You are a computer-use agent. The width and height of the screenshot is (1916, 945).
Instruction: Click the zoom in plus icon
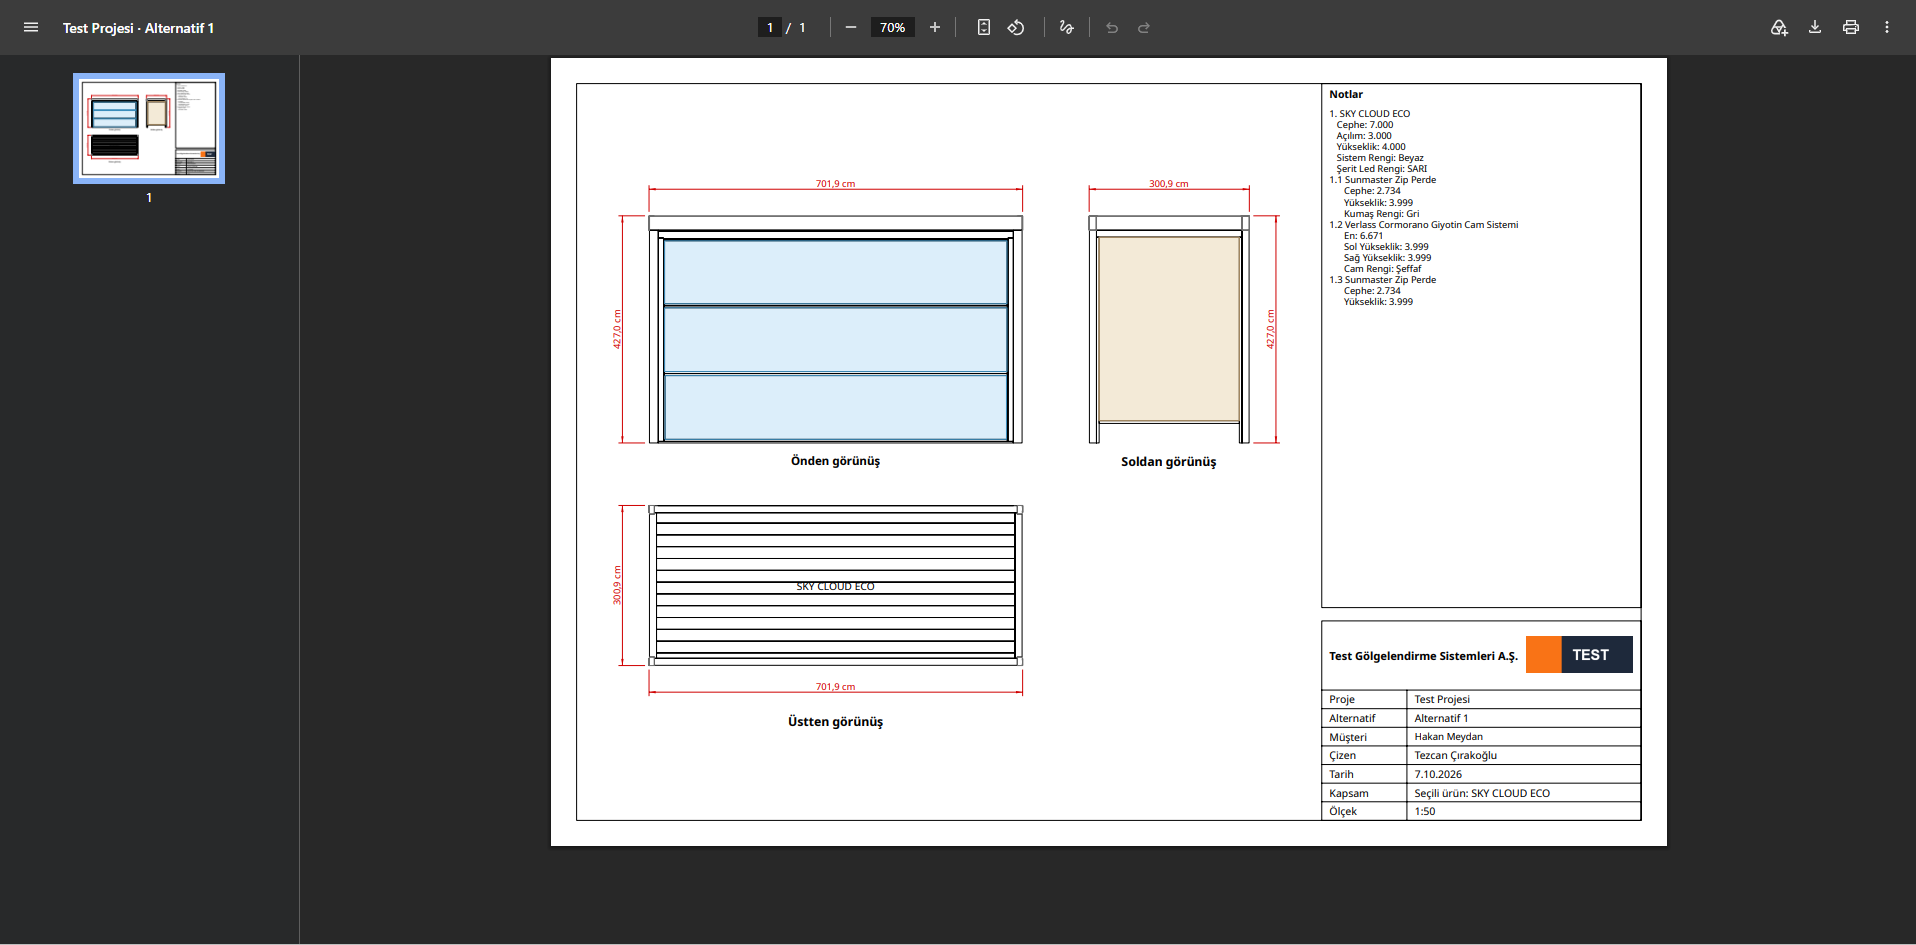(935, 28)
